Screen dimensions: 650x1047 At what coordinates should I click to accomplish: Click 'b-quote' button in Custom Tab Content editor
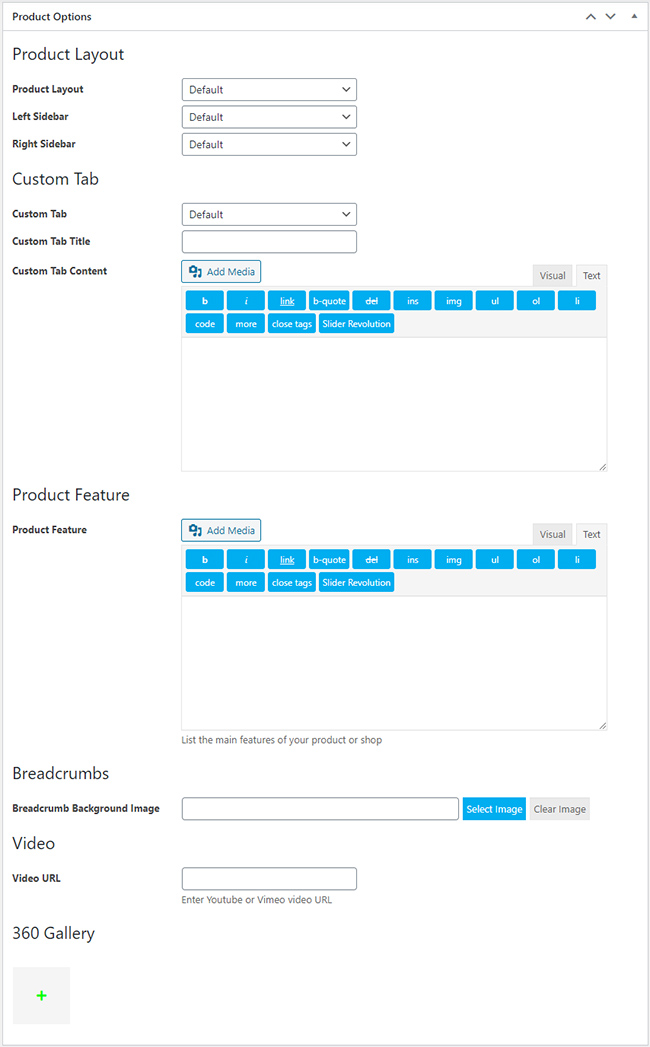(329, 301)
